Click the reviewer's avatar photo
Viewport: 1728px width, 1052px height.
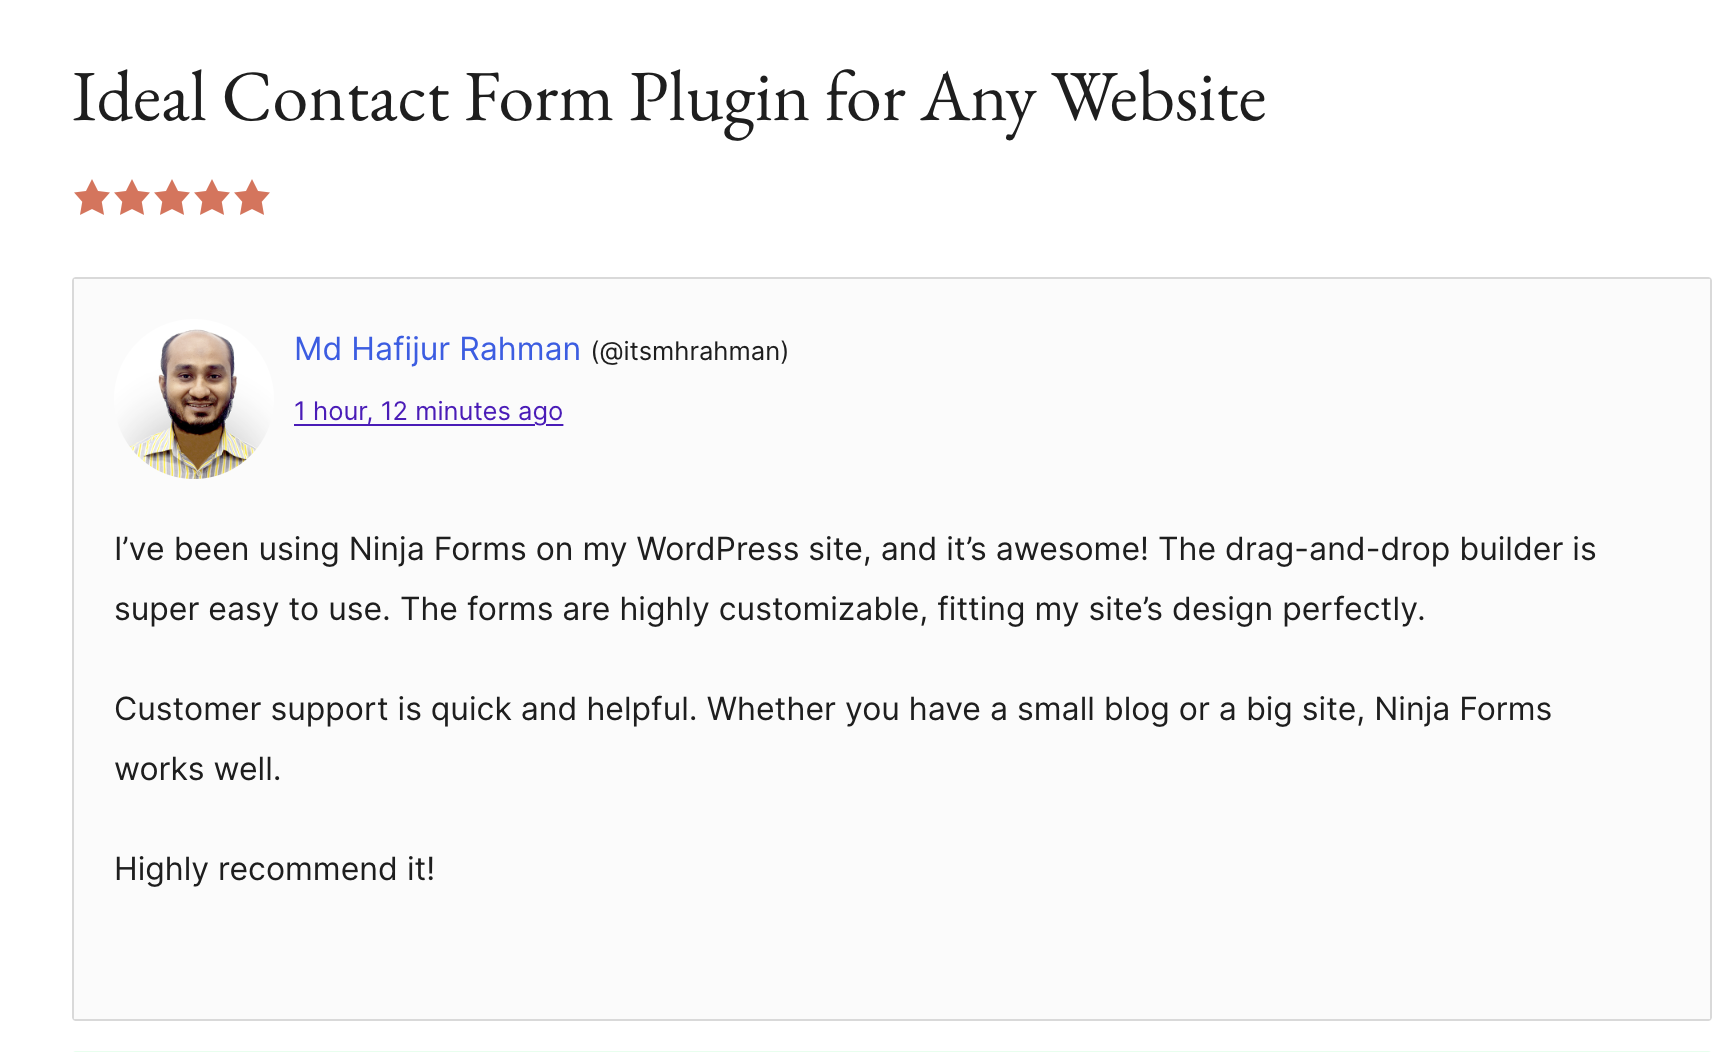pos(194,399)
